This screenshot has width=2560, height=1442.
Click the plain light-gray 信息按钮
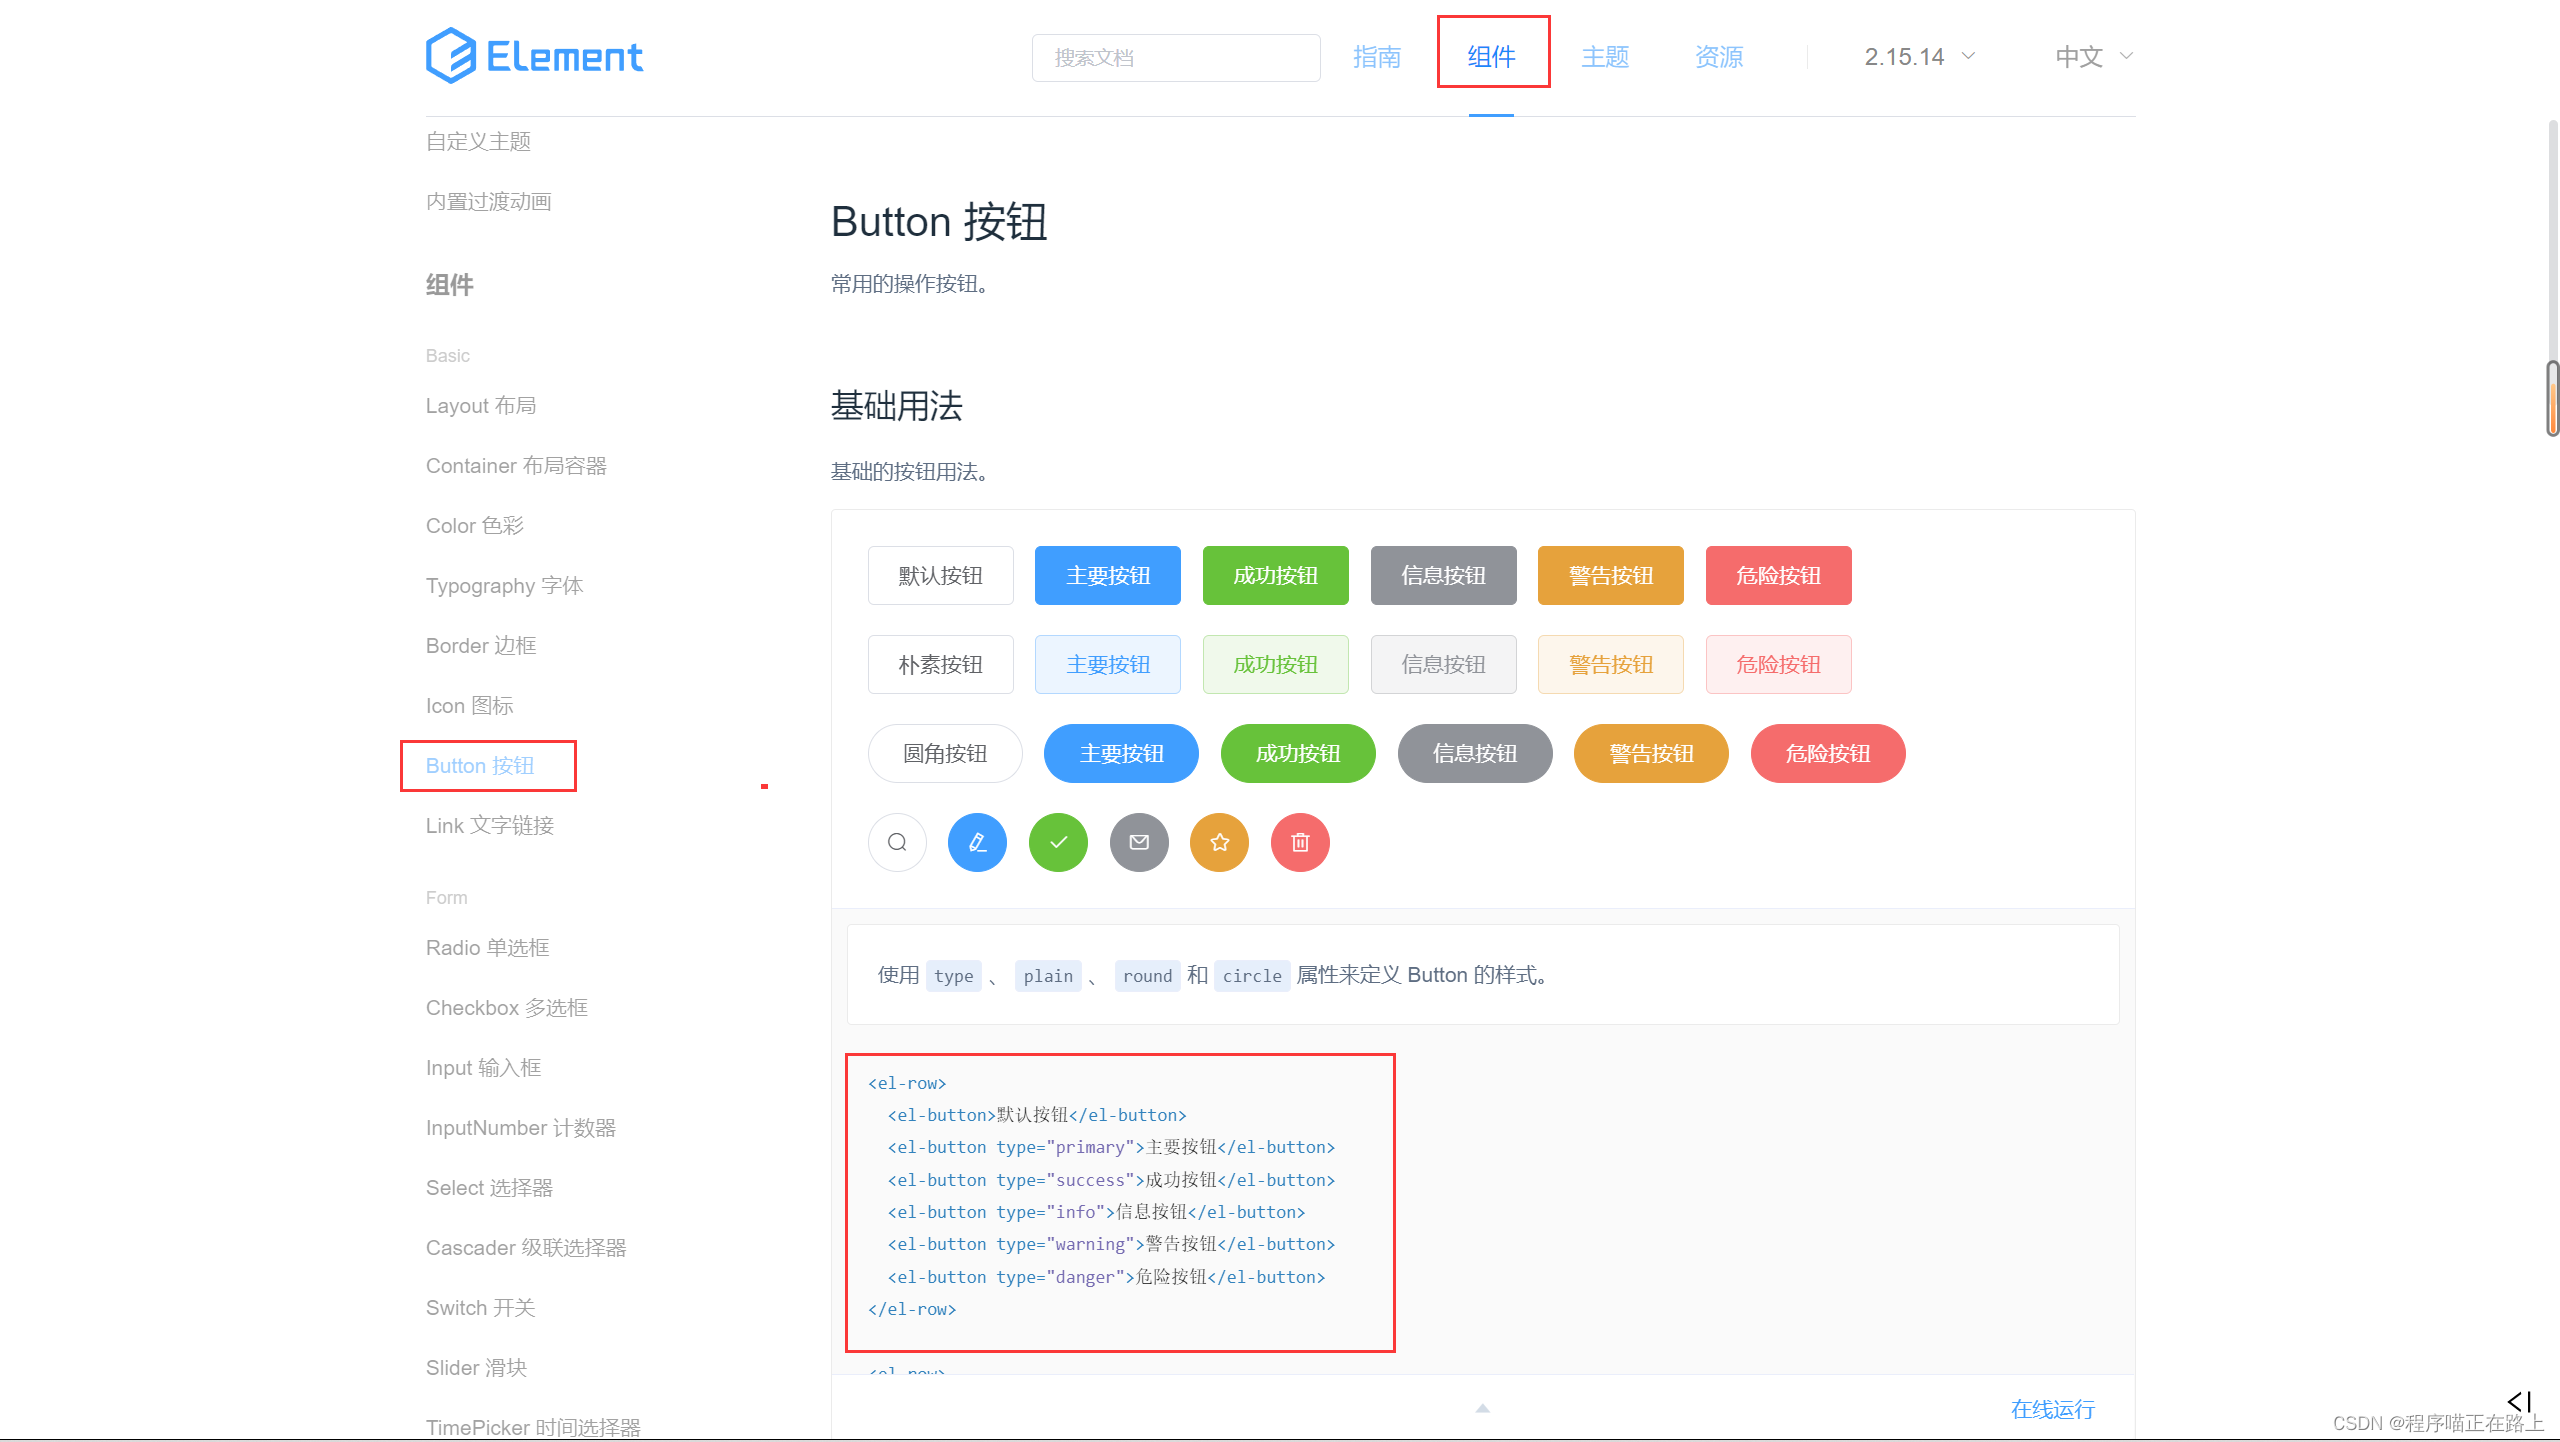click(x=1443, y=664)
